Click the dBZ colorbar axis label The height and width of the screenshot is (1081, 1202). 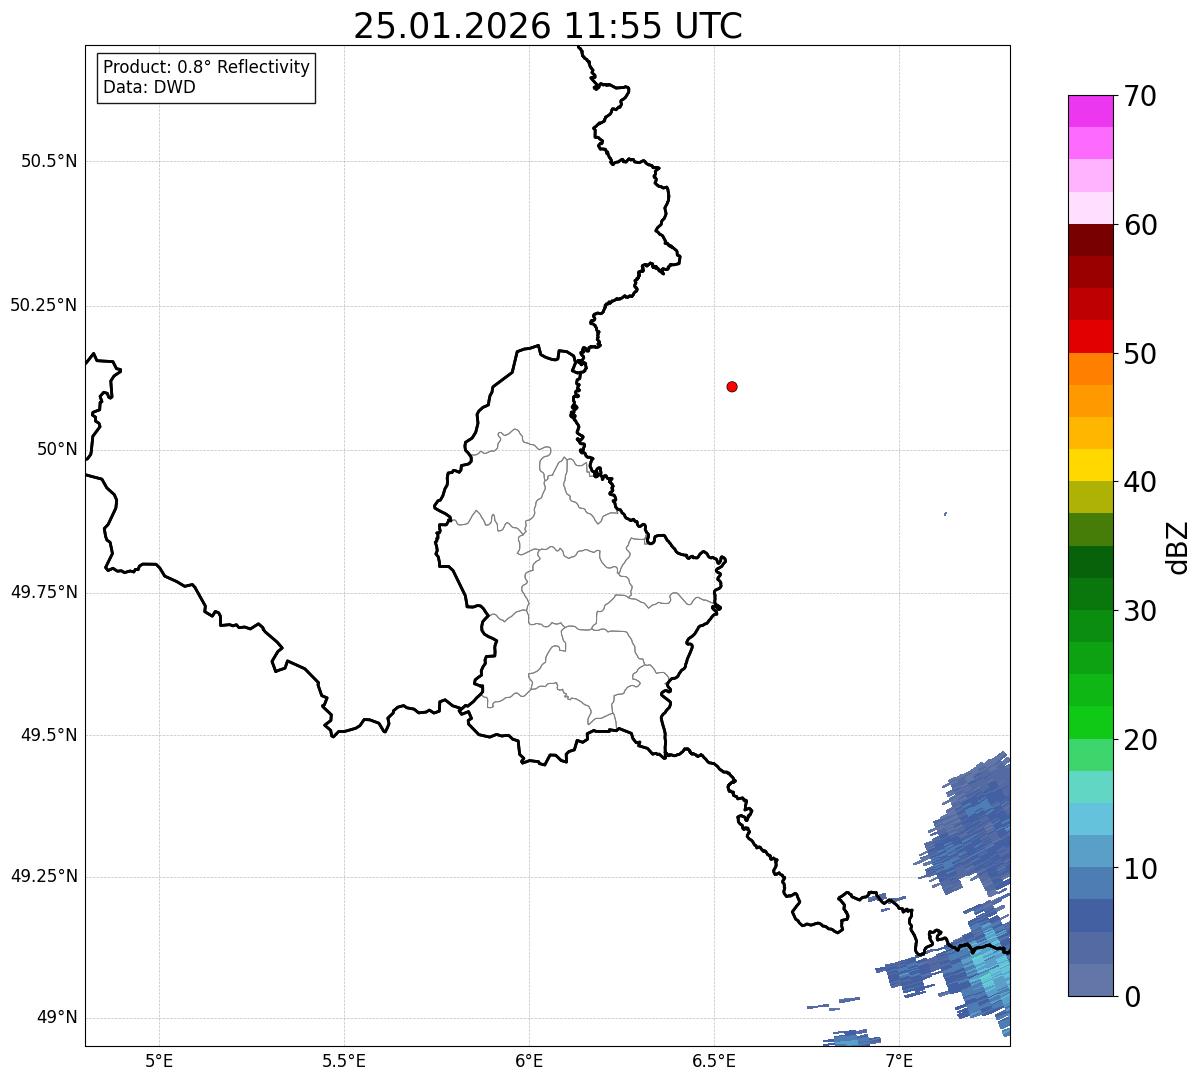1178,547
